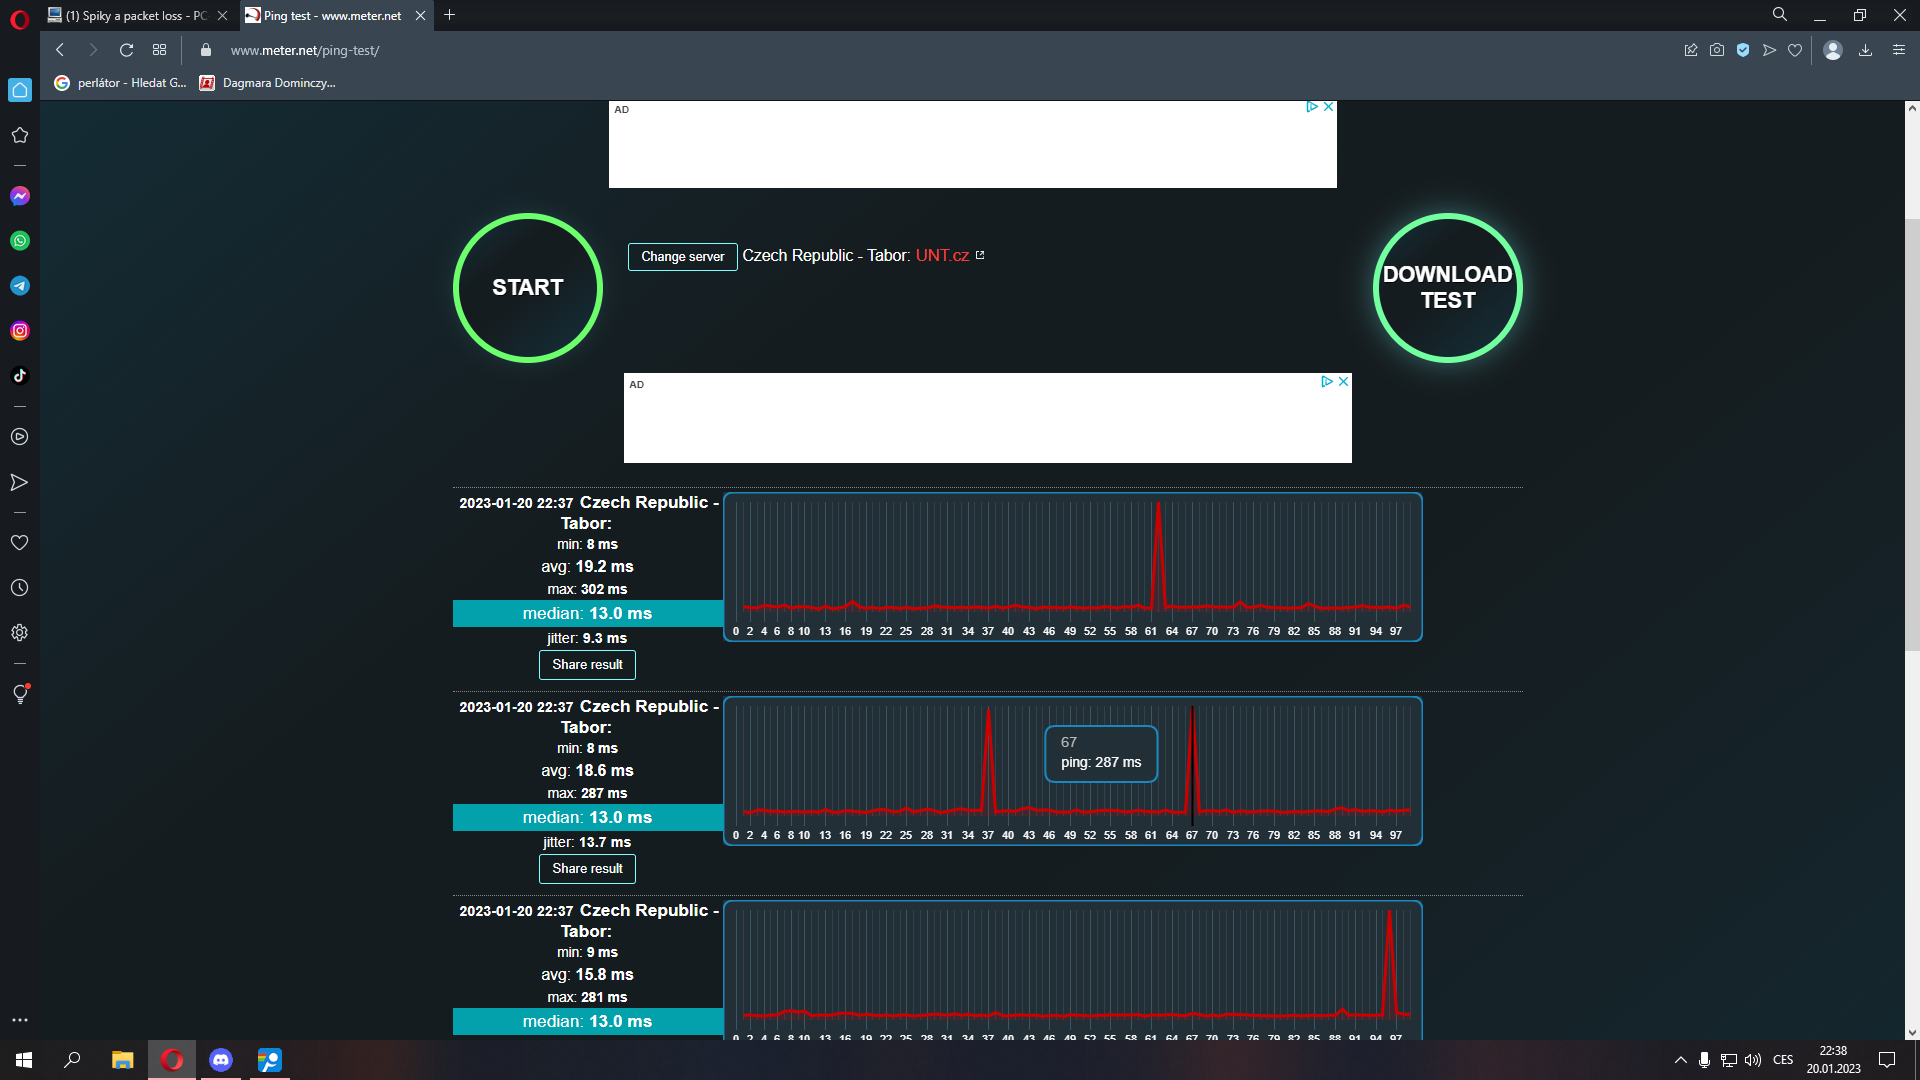The width and height of the screenshot is (1920, 1080).
Task: Click the Change server button
Action: tap(682, 257)
